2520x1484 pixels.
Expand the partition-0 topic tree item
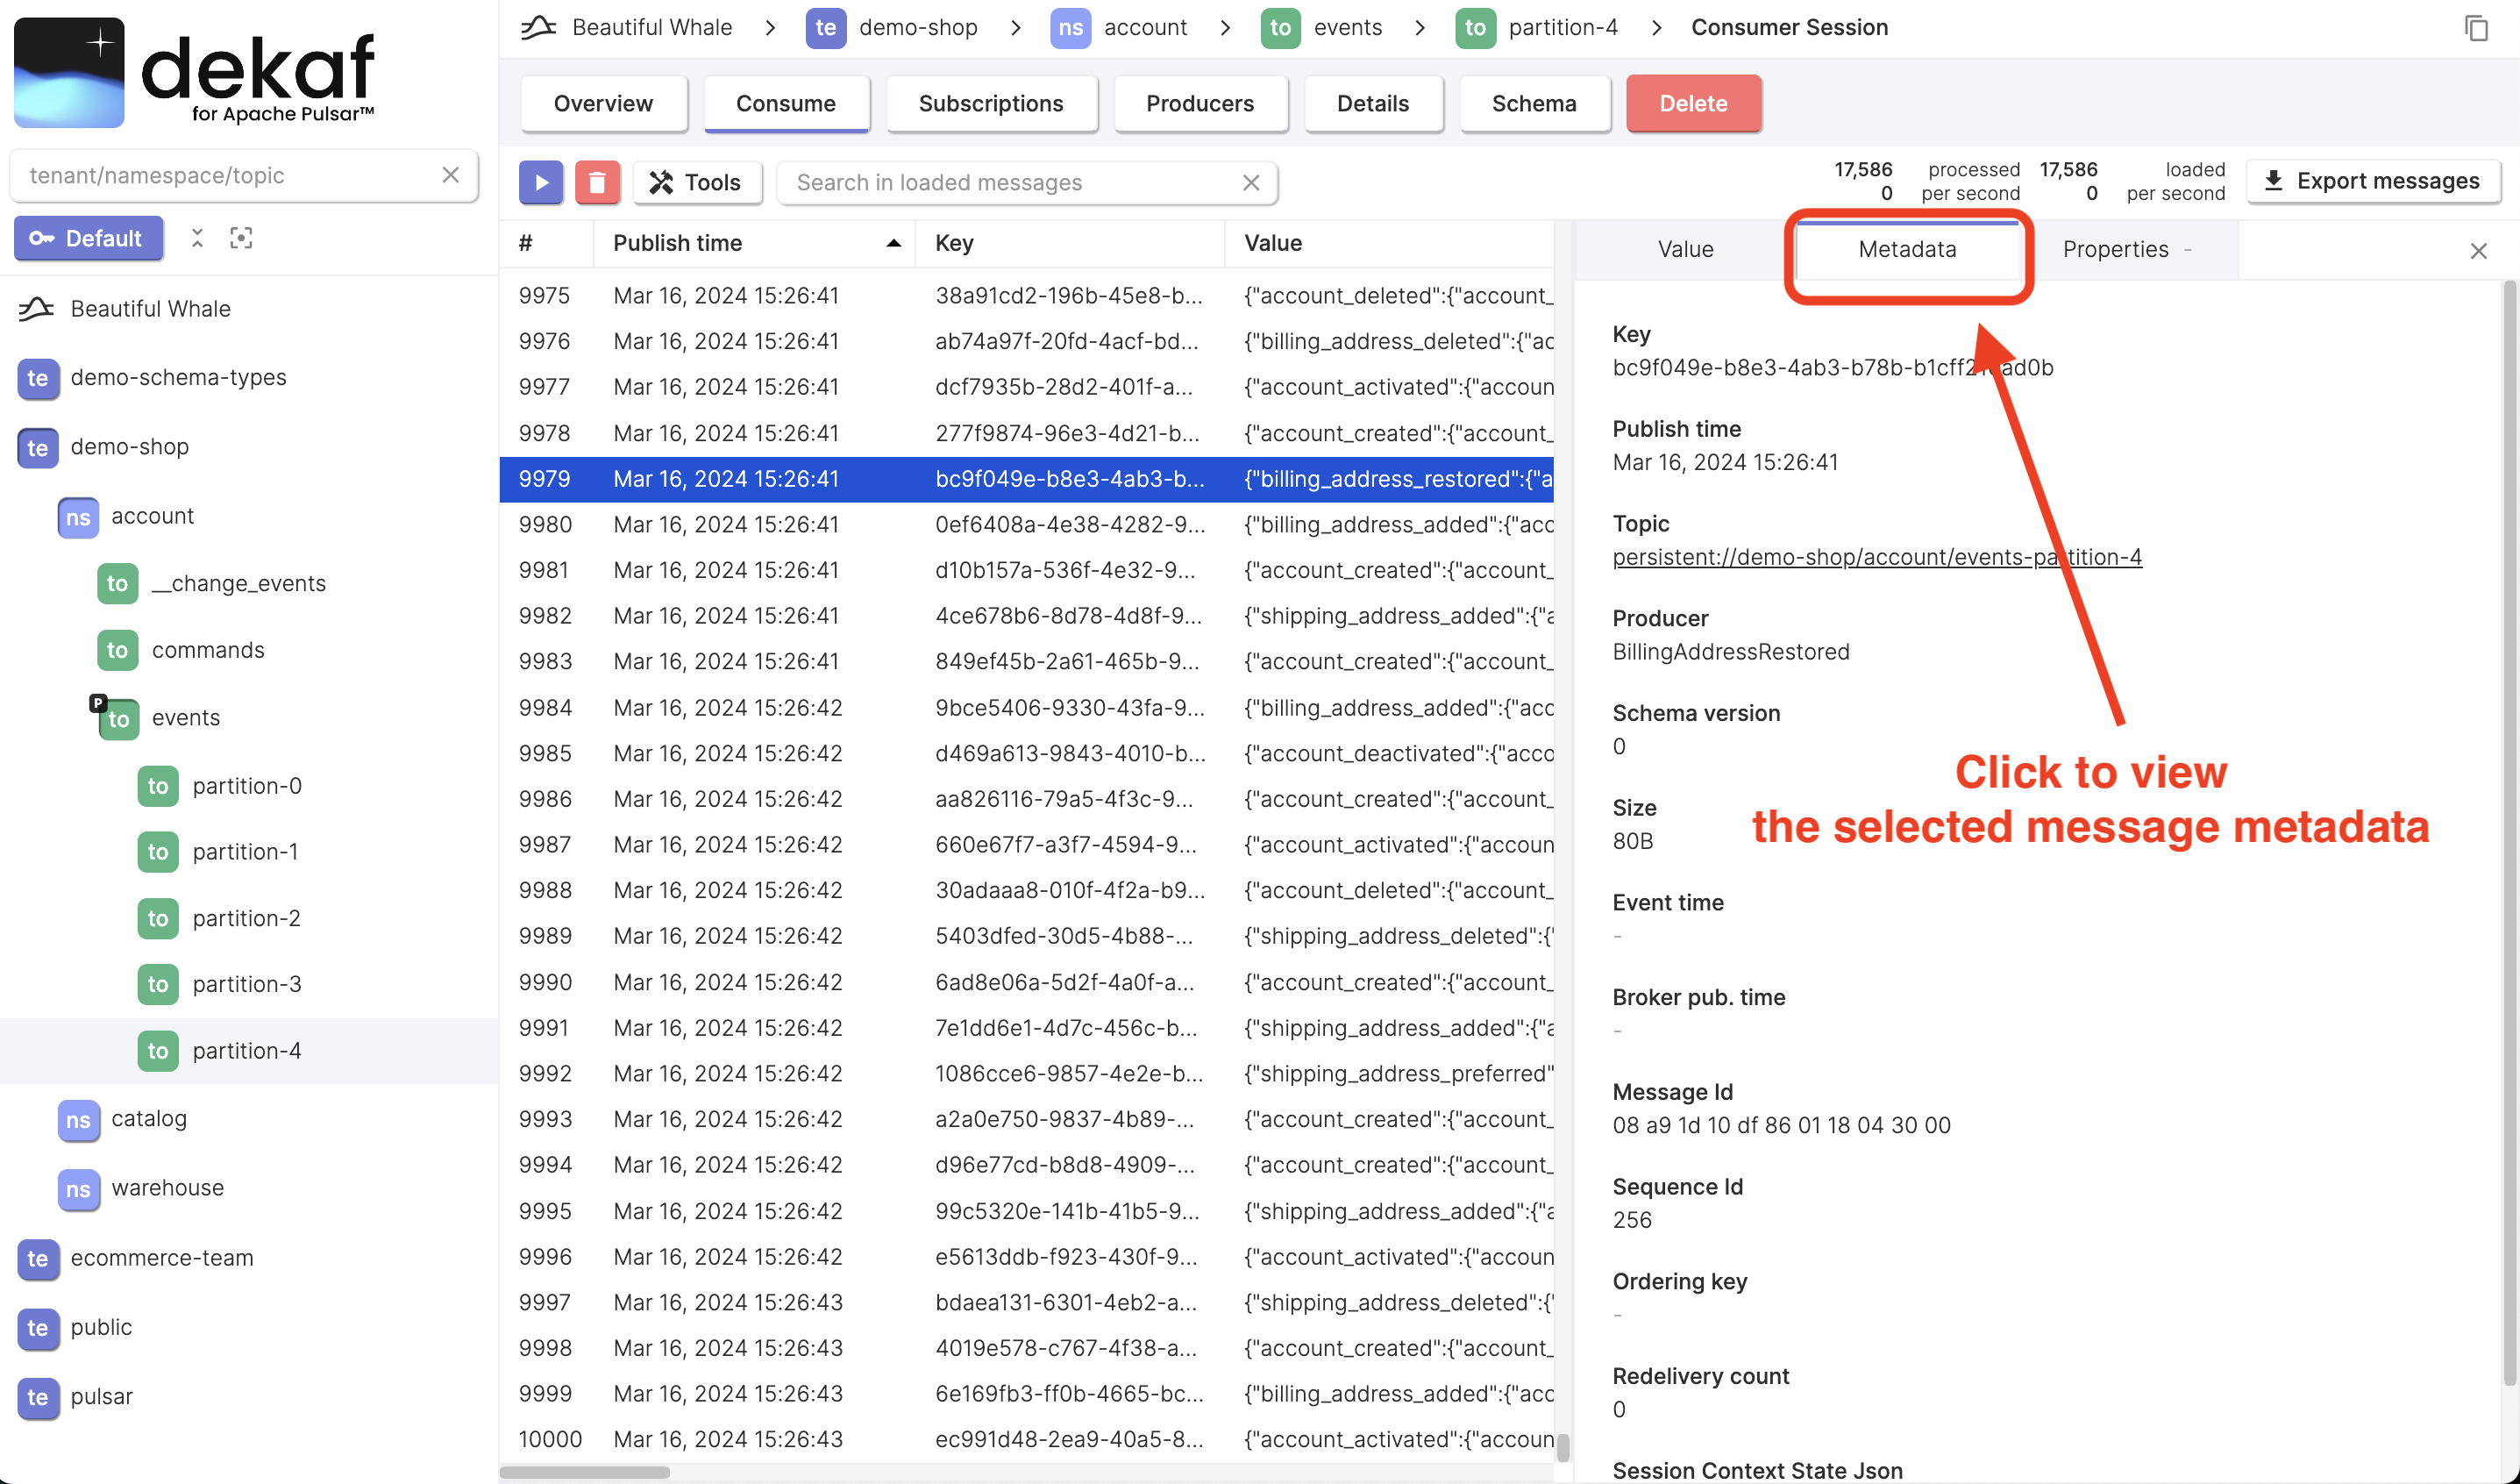(247, 784)
